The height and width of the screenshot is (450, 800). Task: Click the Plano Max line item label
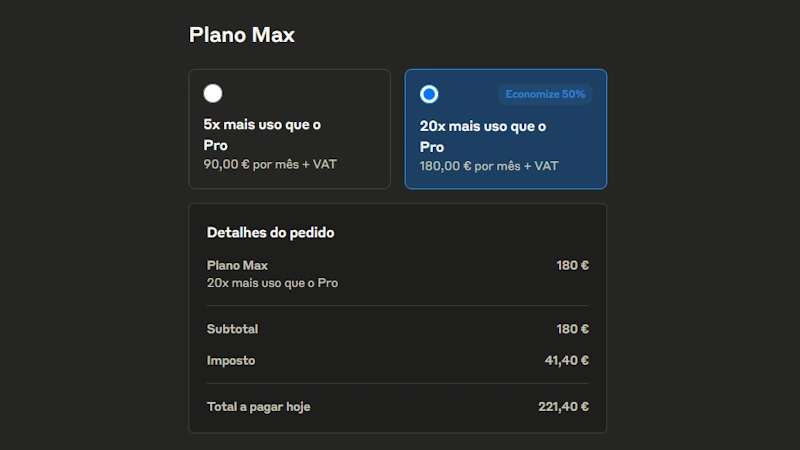point(237,265)
